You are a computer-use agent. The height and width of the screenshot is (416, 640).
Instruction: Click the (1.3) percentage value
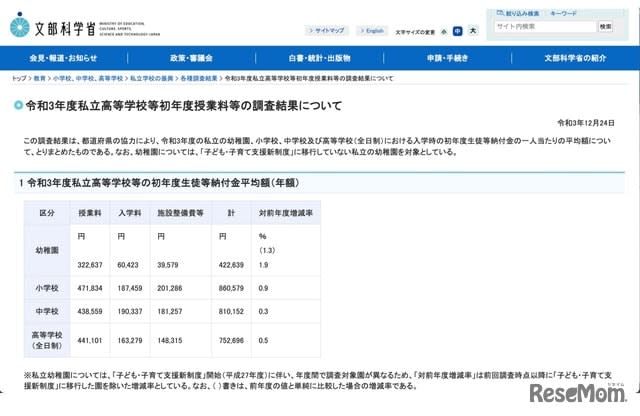click(267, 250)
